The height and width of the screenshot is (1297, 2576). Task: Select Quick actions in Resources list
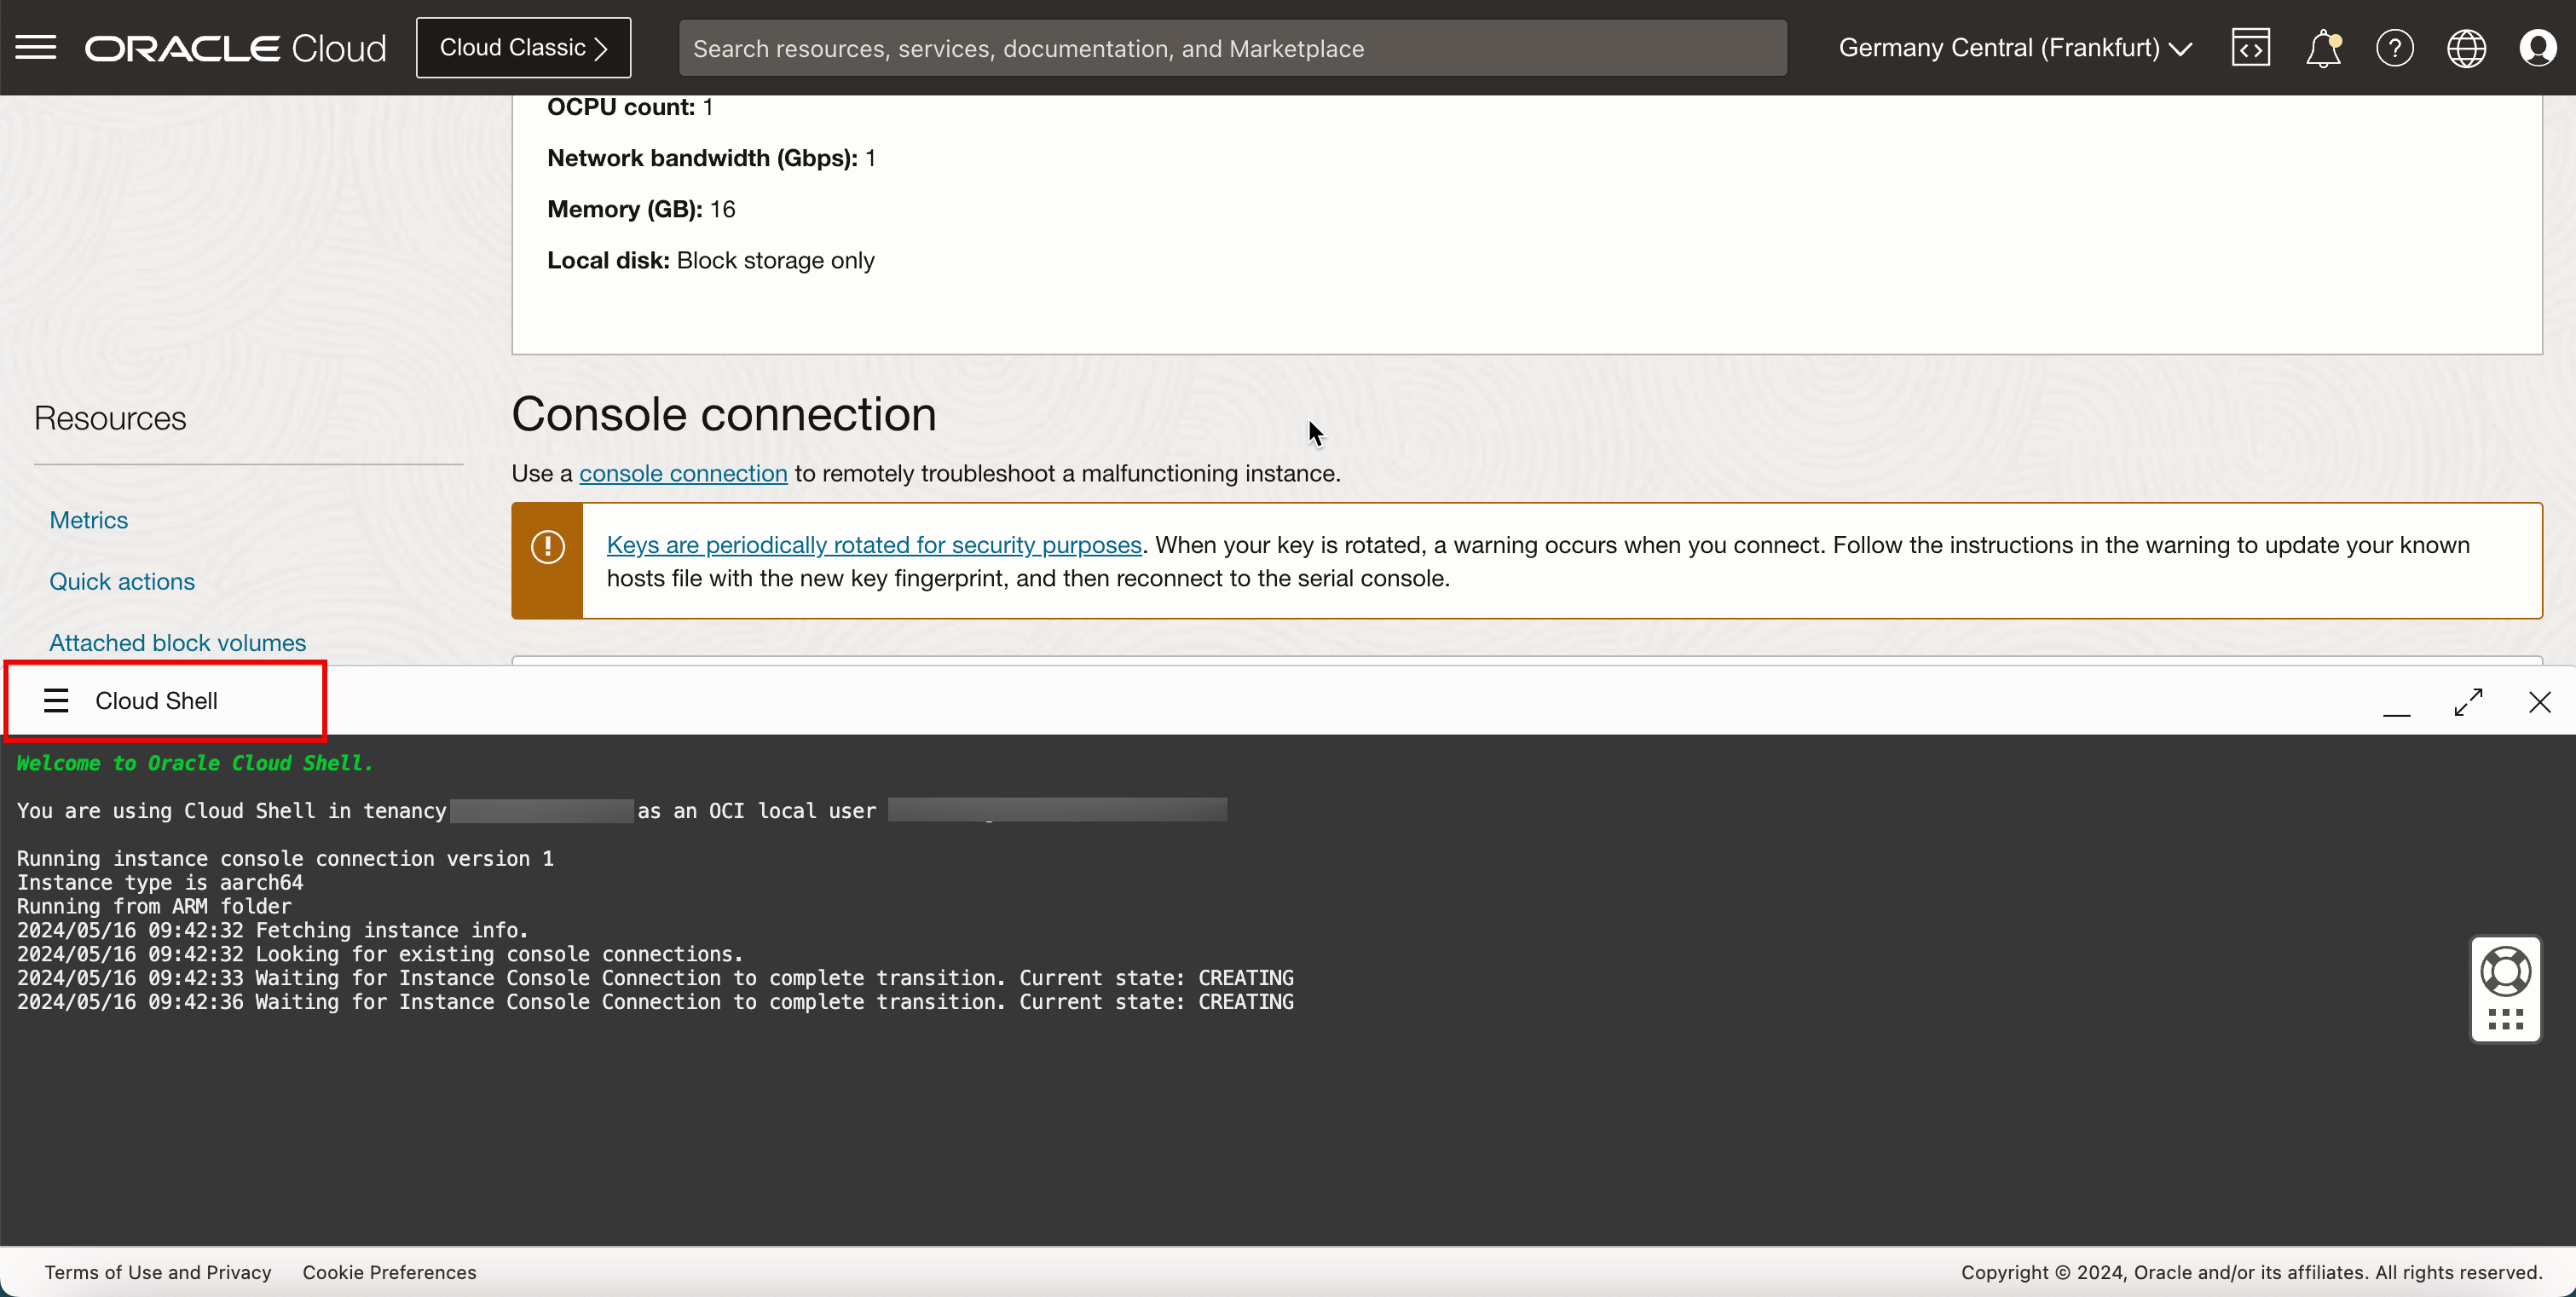[x=122, y=581]
